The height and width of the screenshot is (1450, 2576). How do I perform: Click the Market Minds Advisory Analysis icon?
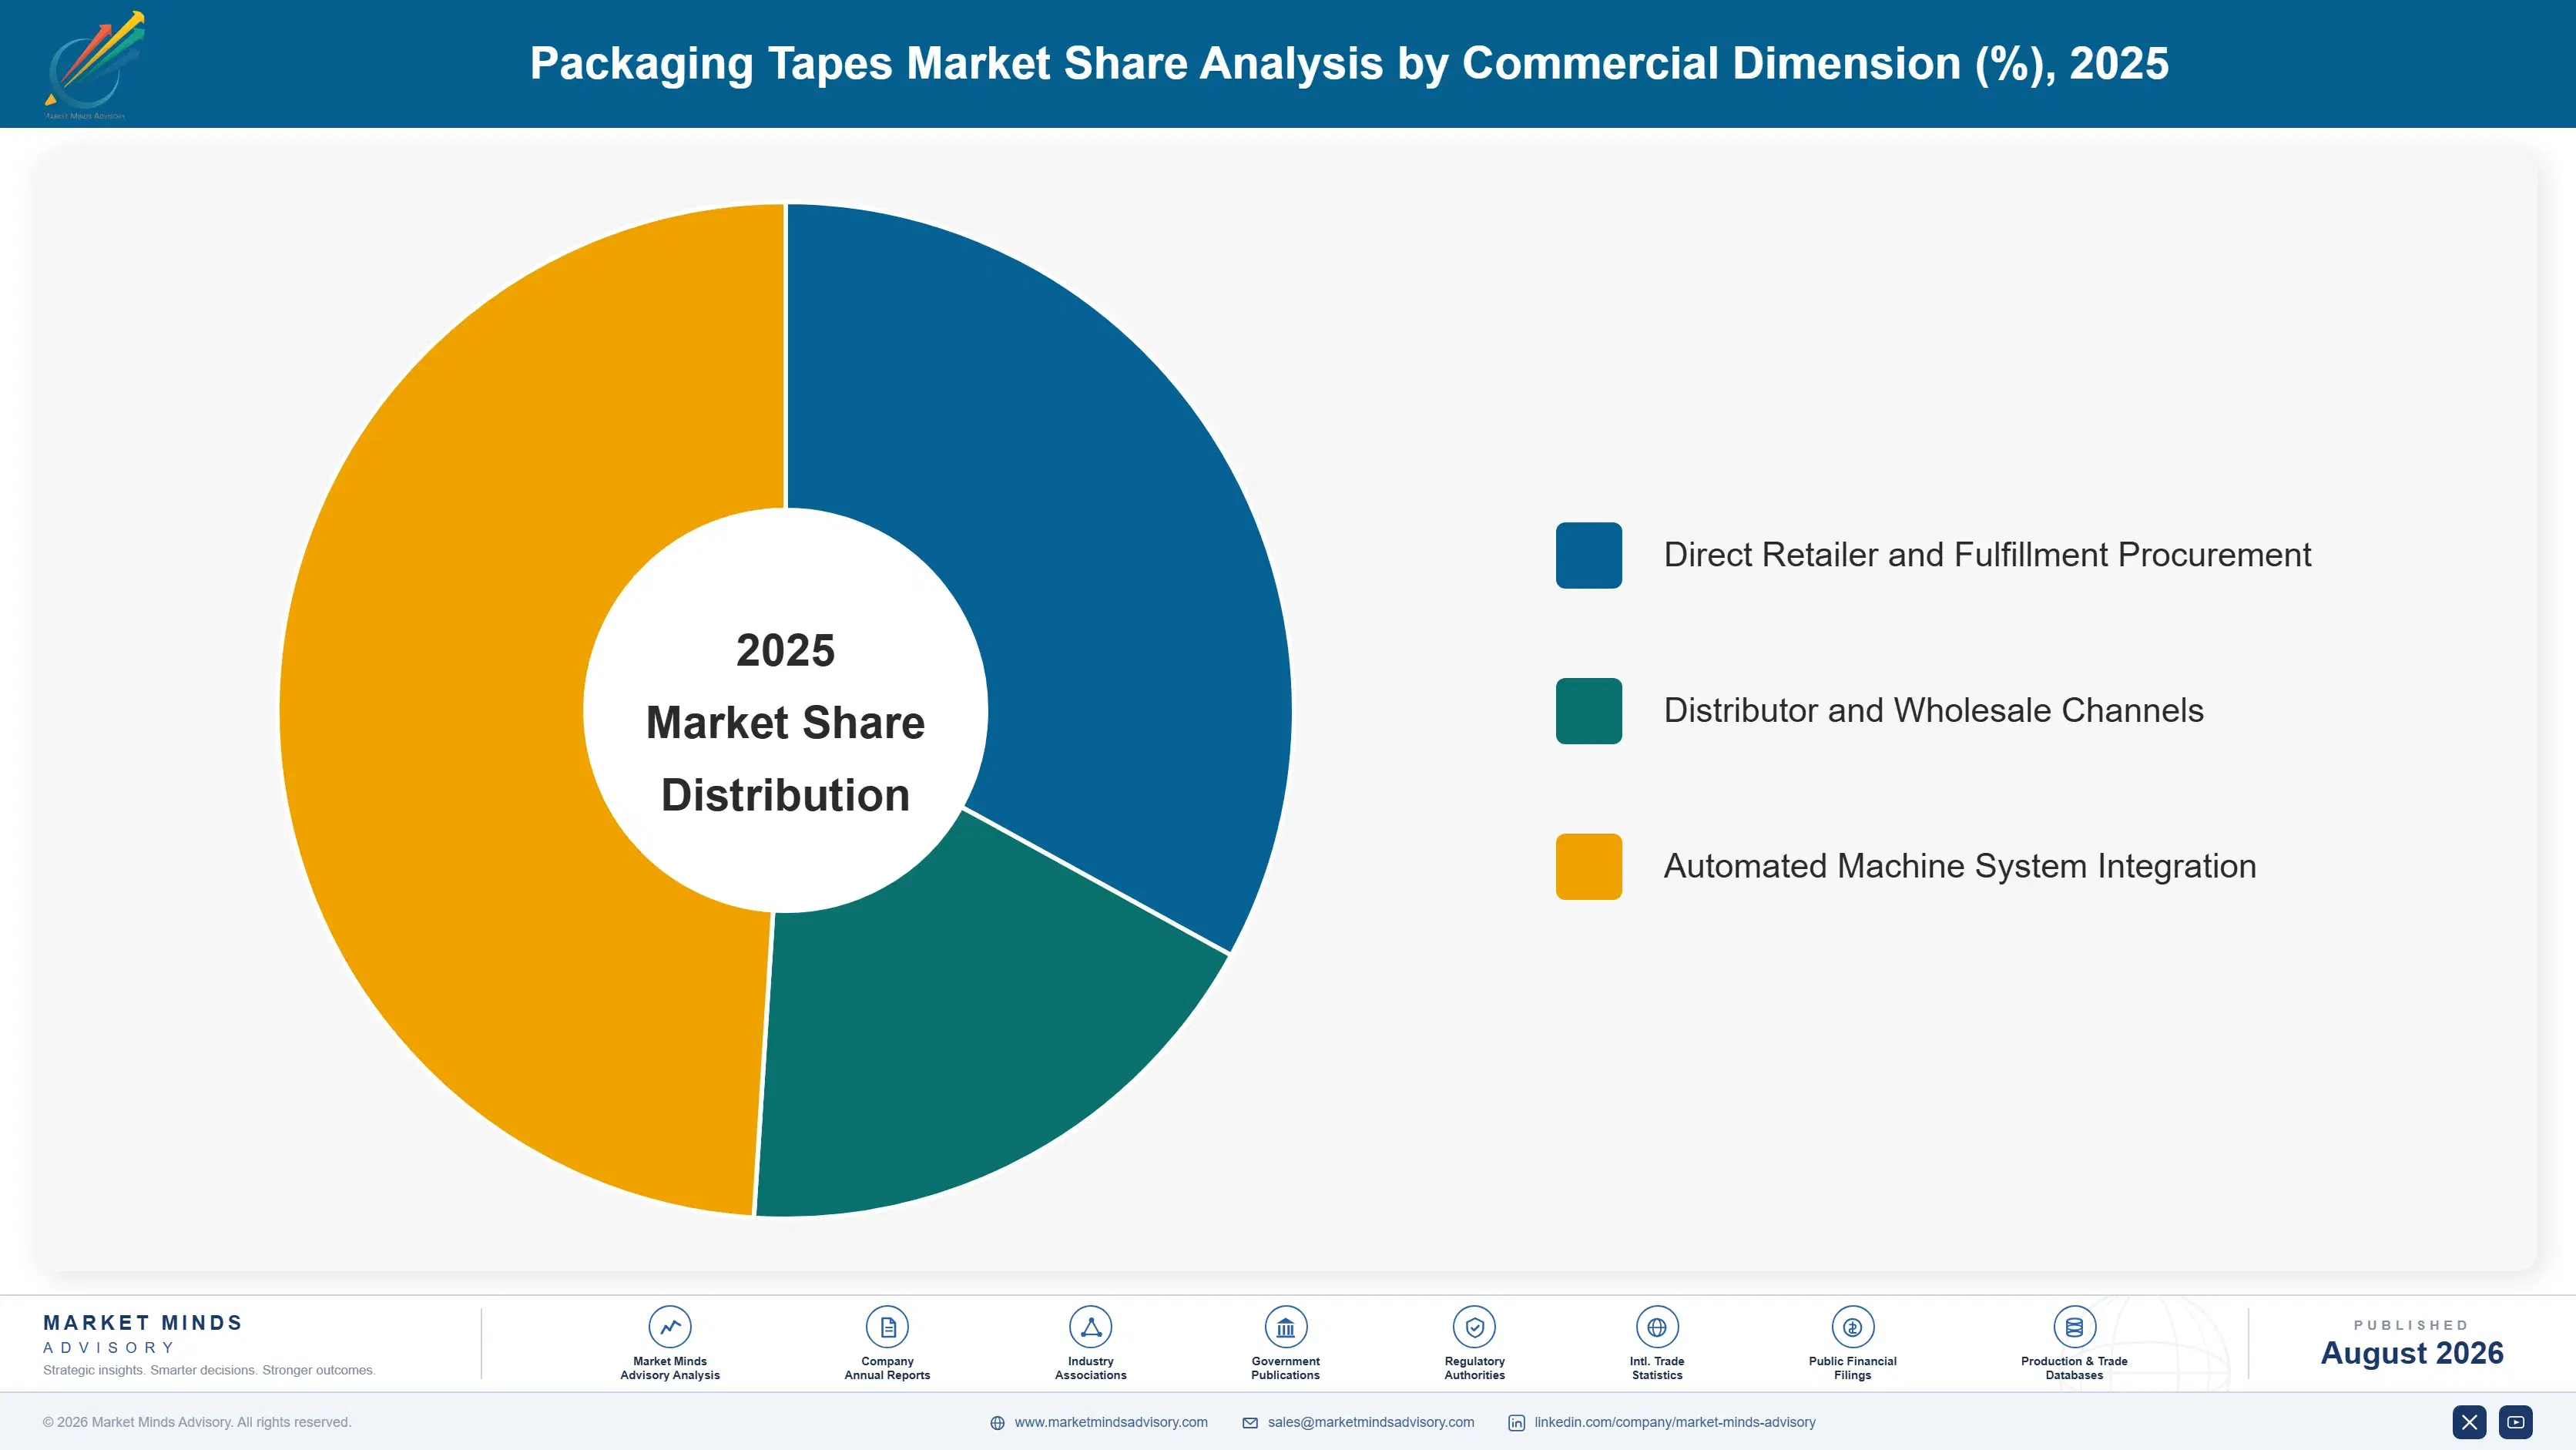tap(670, 1327)
